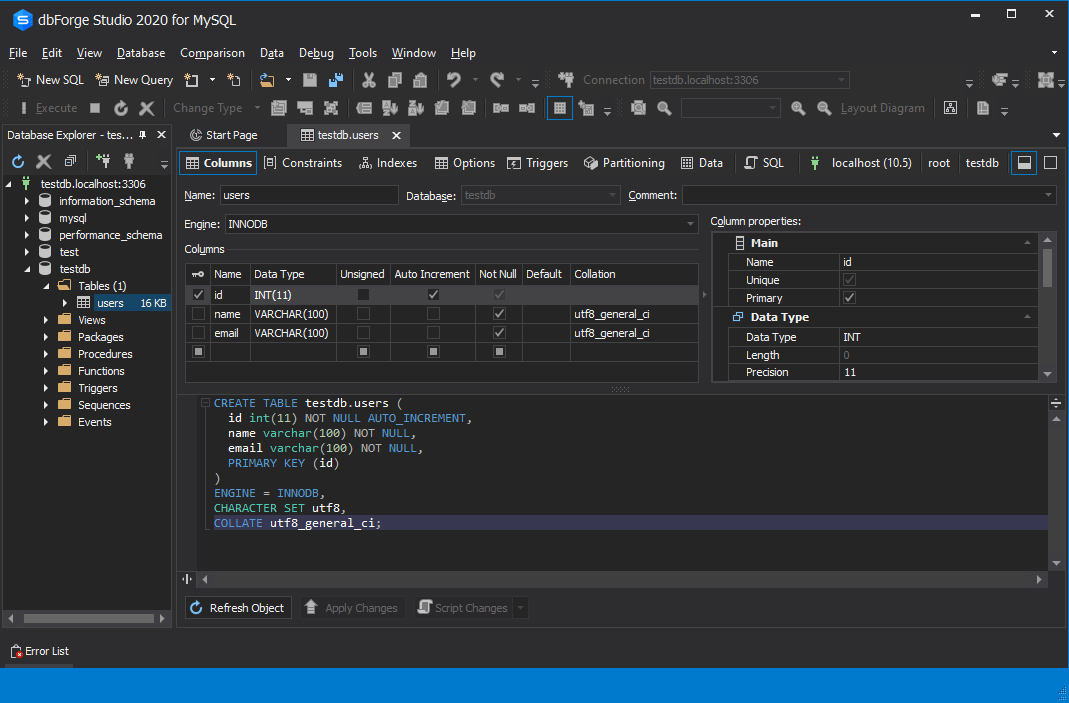Refresh the Database Explorer tree

pyautogui.click(x=18, y=161)
